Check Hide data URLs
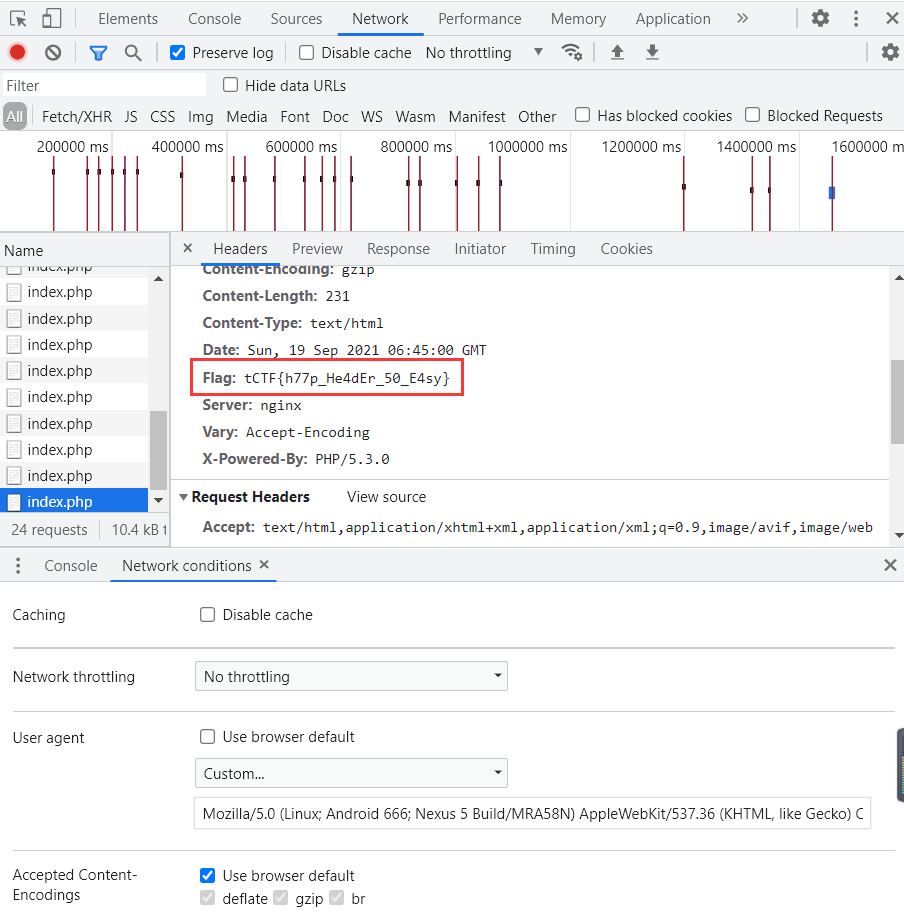This screenshot has width=904, height=921. pyautogui.click(x=230, y=85)
